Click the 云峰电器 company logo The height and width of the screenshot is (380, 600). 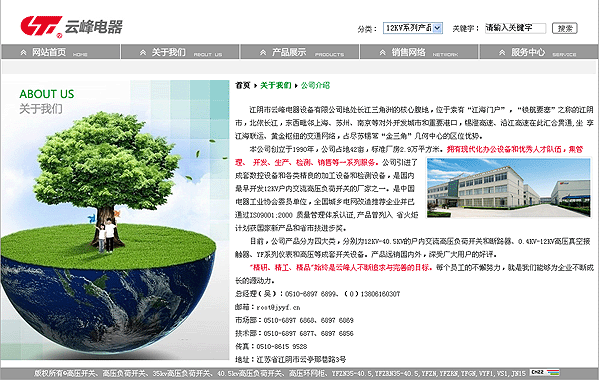point(71,27)
